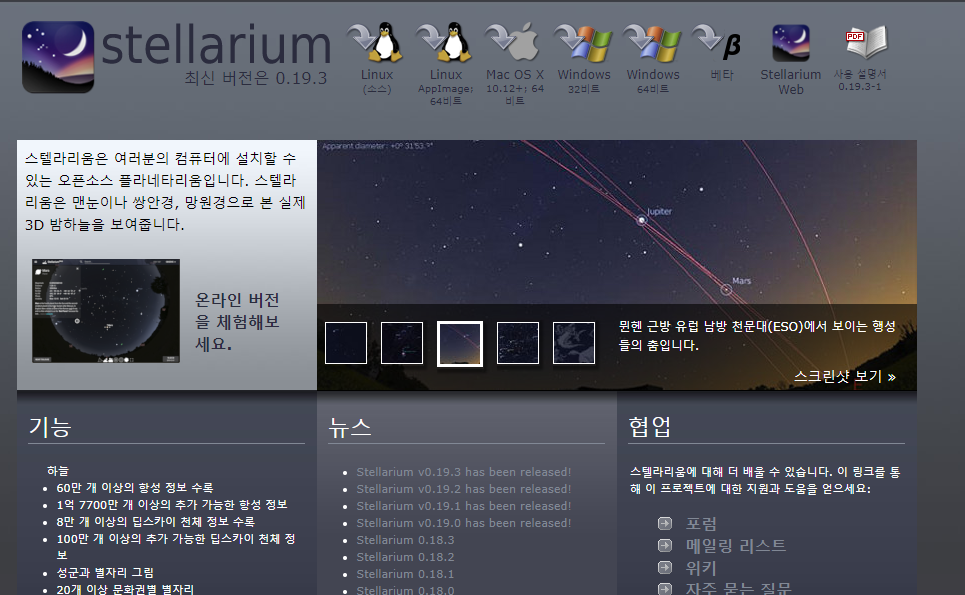
Task: Open Stellarium v0.19.0 release news
Action: [x=463, y=523]
